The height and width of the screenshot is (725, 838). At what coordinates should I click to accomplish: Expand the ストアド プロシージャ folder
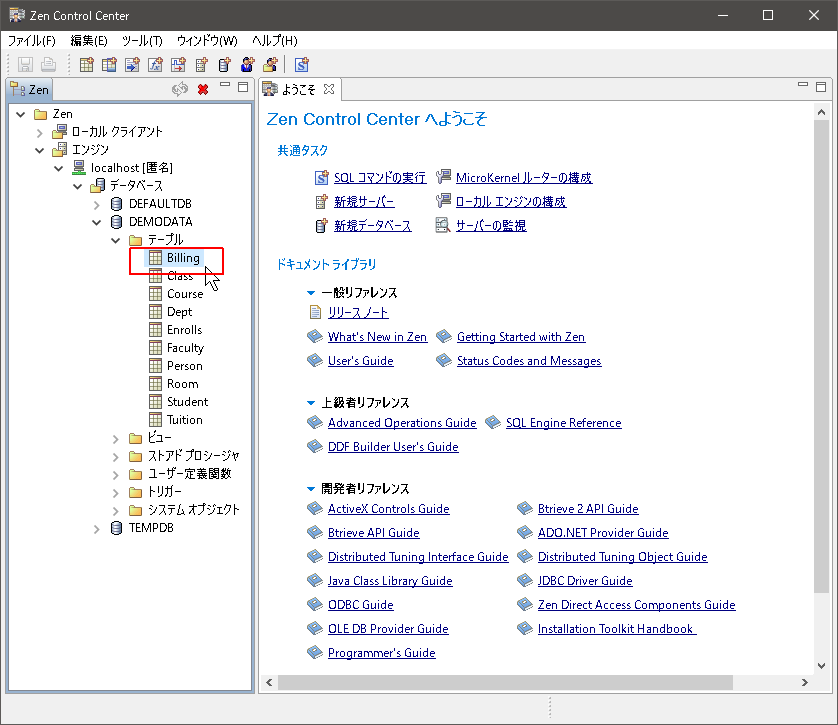(116, 456)
